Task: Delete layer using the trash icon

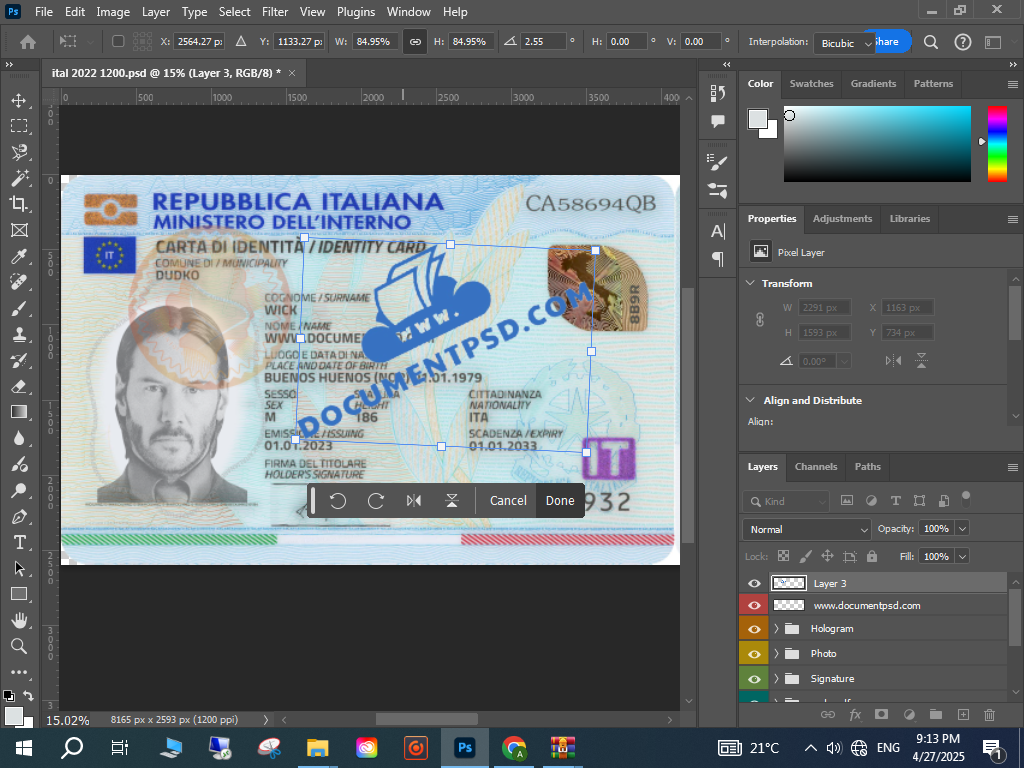Action: (x=989, y=714)
